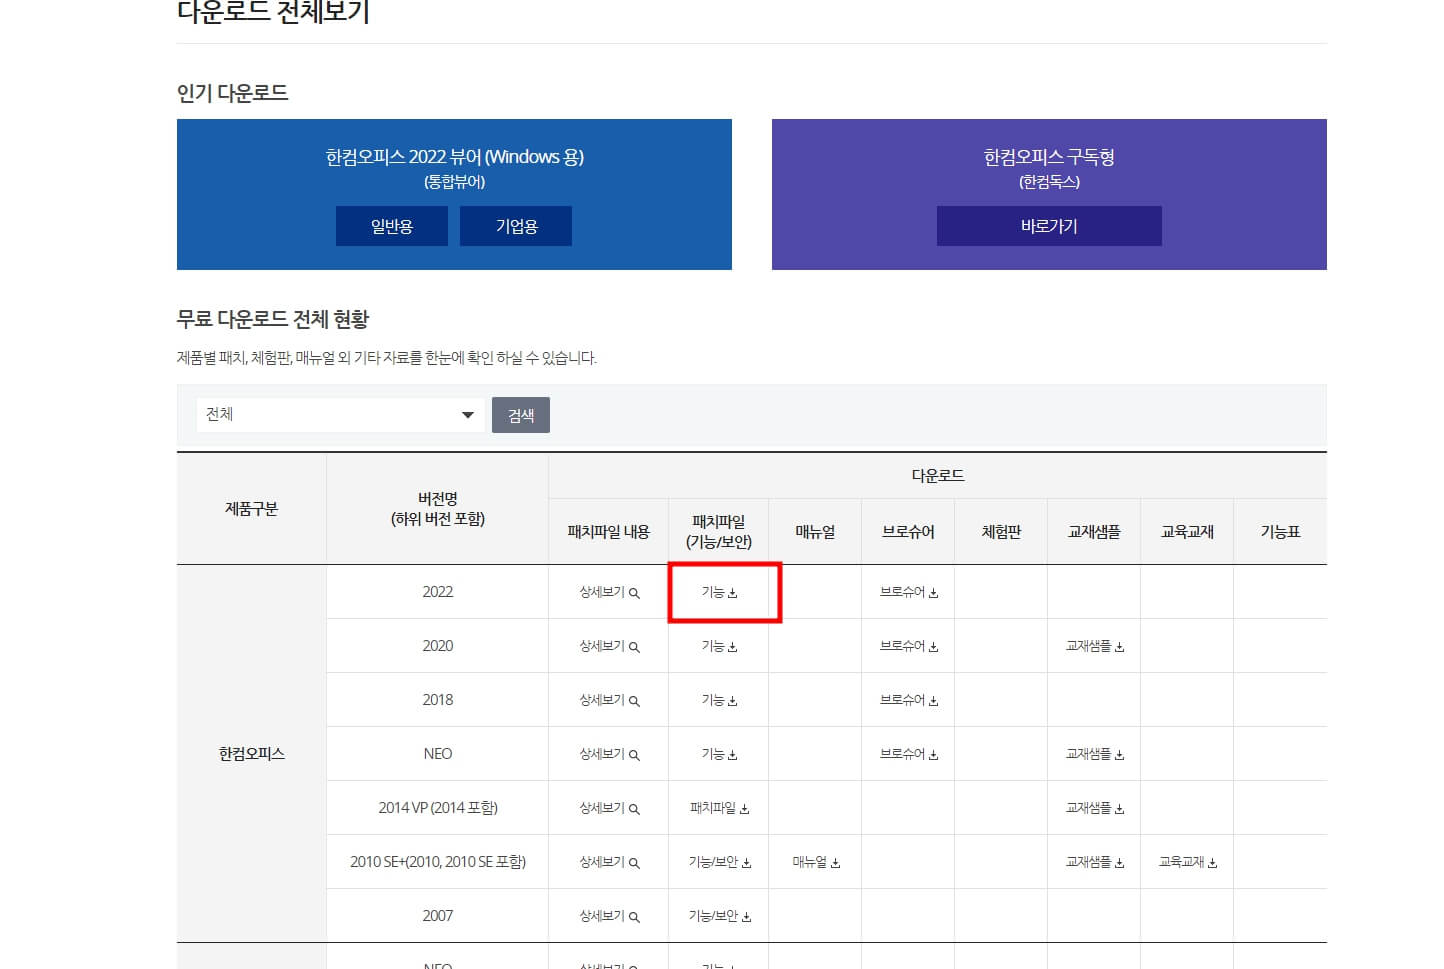Click the 2010 SE+(2010, 2010 SE 포함) cell
Screen dimensions: 1444x969
click(437, 862)
